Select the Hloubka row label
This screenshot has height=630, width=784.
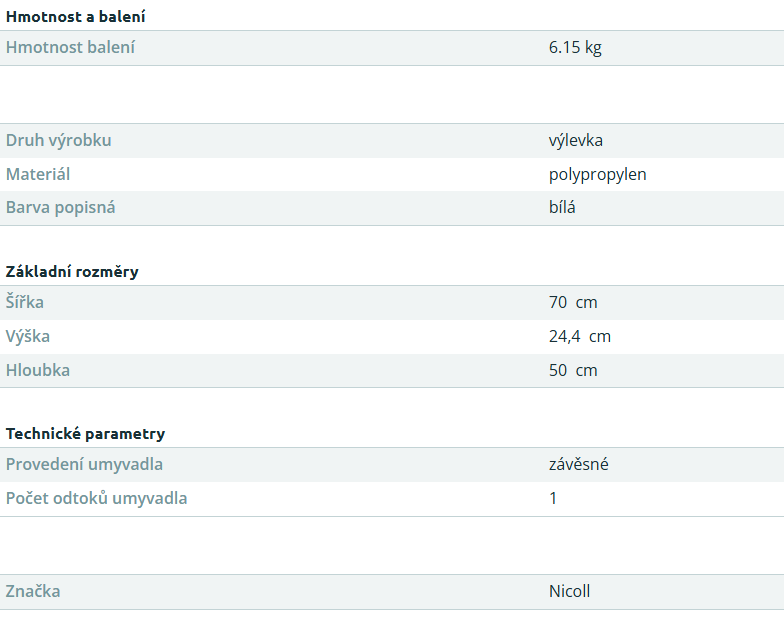click(x=38, y=370)
